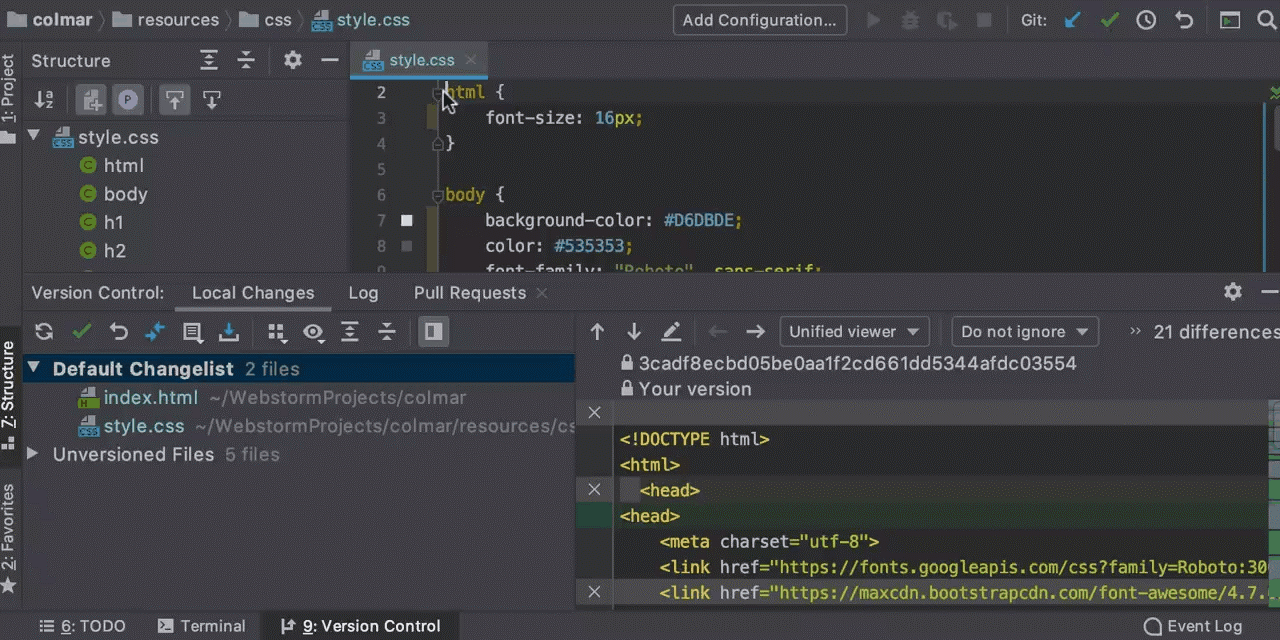This screenshot has height=640, width=1280.
Task: Click the #D6DBDE color swatch at line 7
Action: click(x=407, y=220)
